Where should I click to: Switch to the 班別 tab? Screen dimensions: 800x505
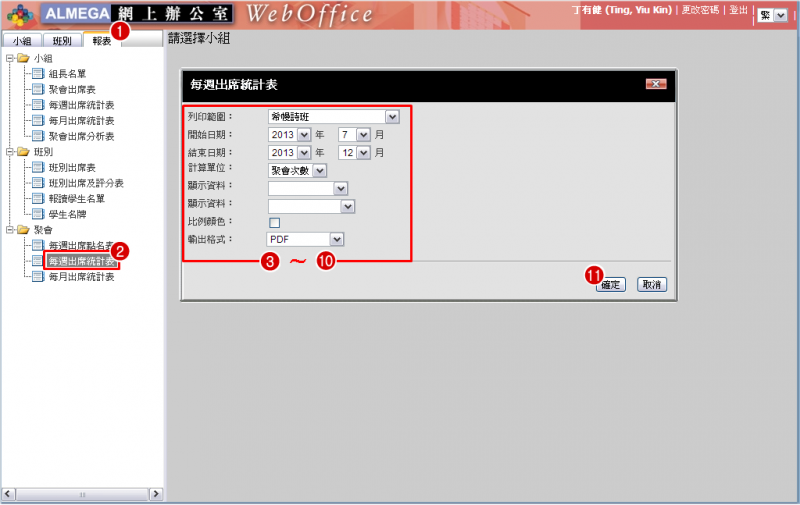62,40
